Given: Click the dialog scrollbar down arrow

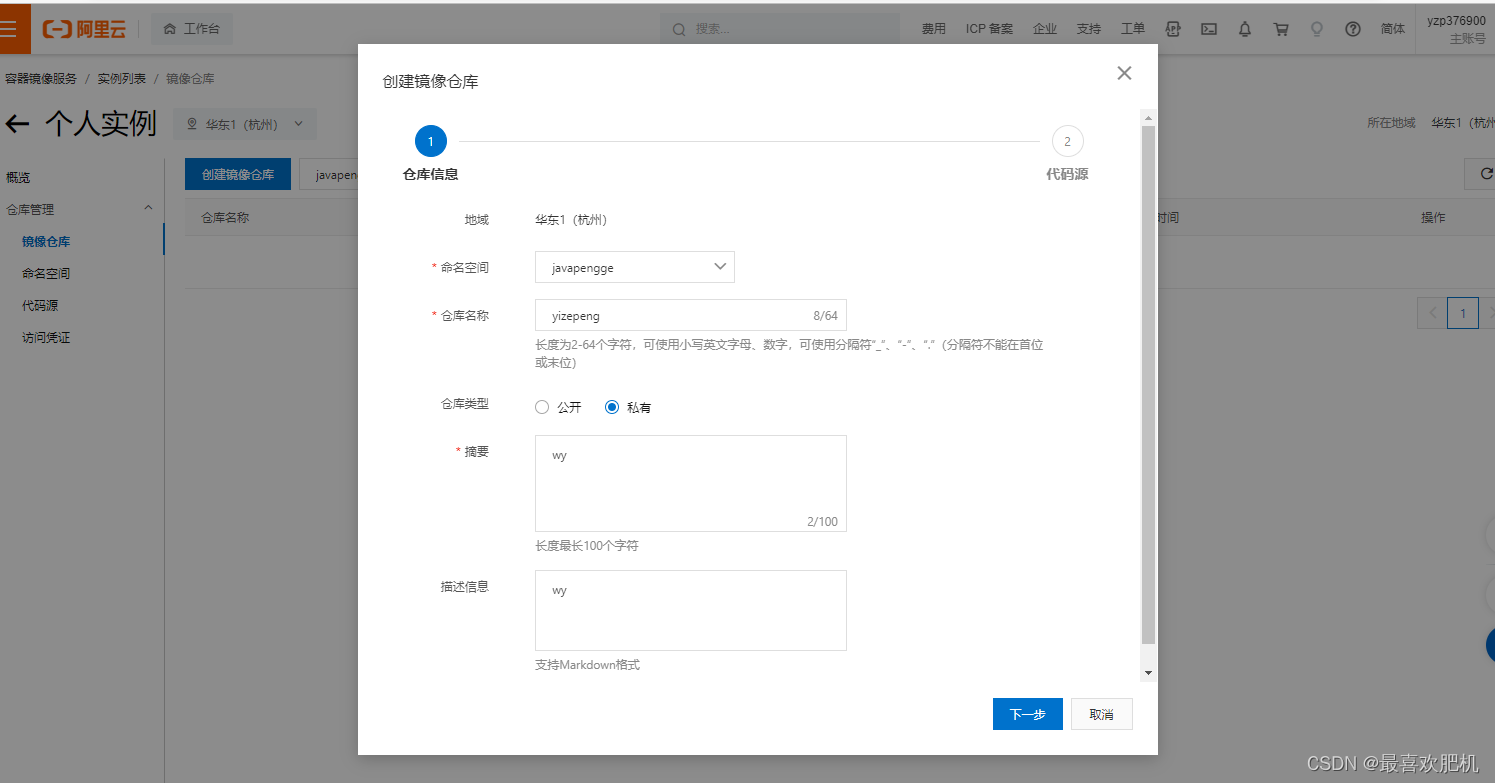Looking at the screenshot, I should (1149, 673).
